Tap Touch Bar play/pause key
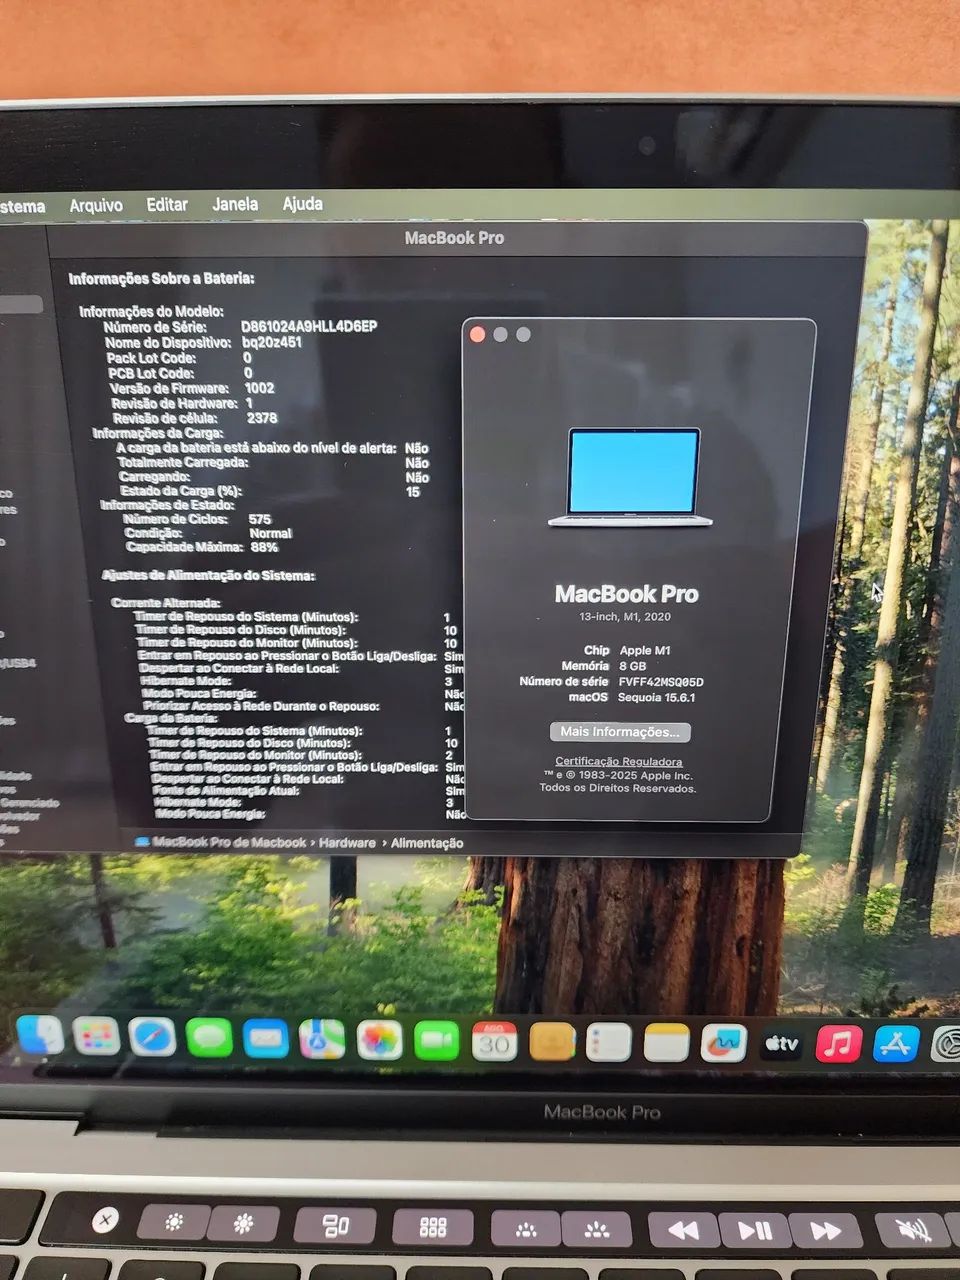This screenshot has height=1280, width=960. click(x=755, y=1231)
